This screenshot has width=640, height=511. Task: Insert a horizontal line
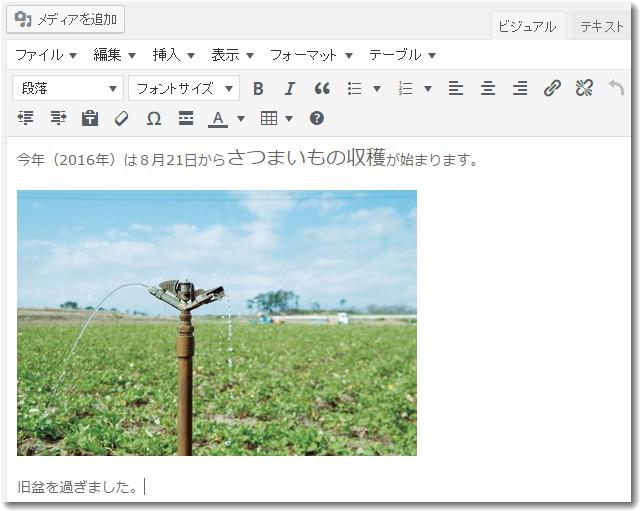186,118
